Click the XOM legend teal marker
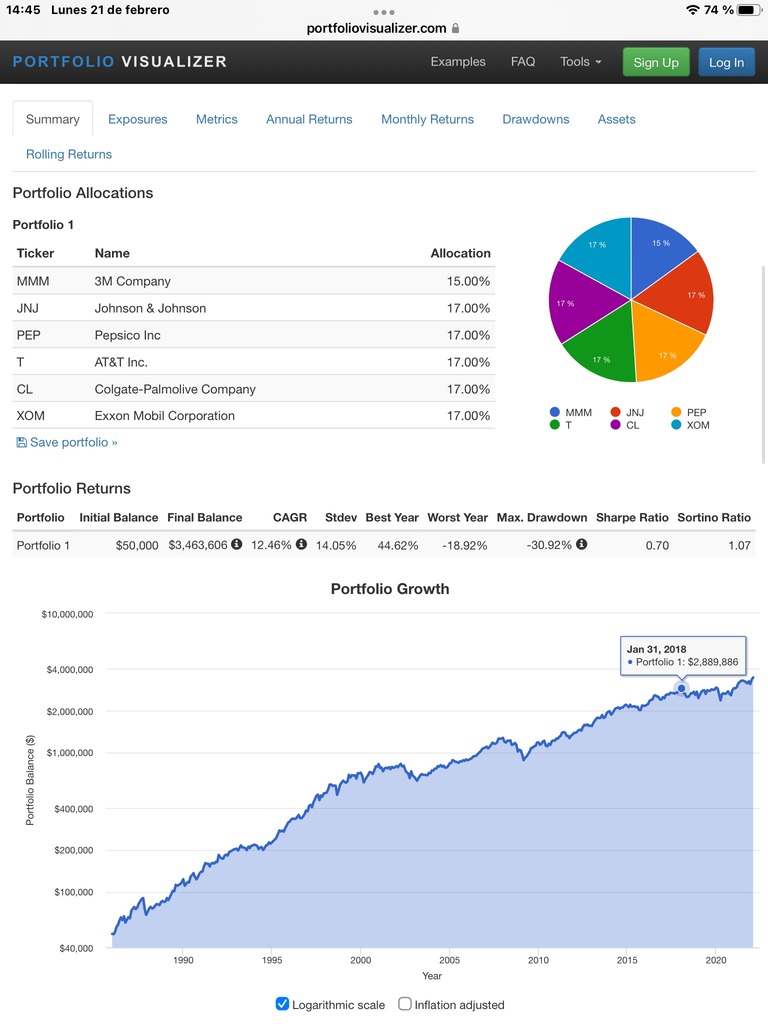Screen dimensions: 768x1024 pyautogui.click(x=676, y=425)
